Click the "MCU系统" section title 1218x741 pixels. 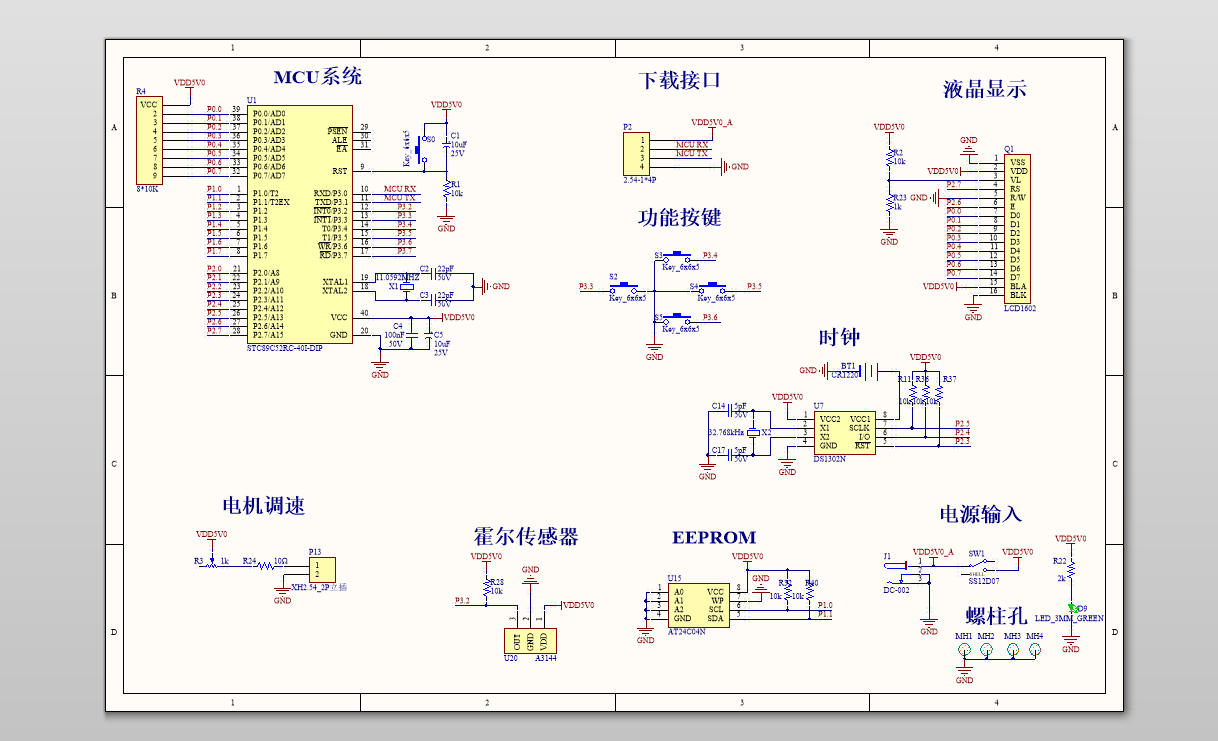click(318, 77)
